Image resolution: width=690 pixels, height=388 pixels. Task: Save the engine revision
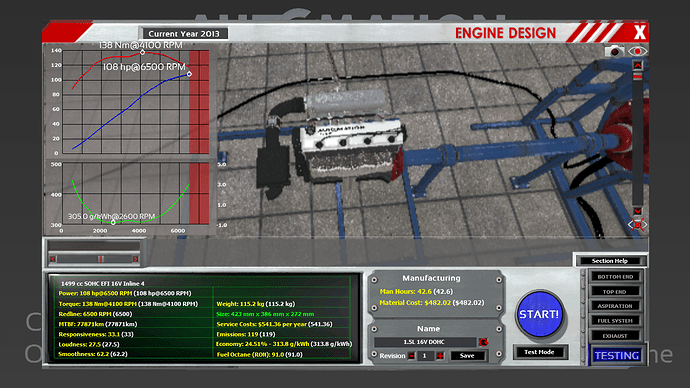click(x=467, y=355)
